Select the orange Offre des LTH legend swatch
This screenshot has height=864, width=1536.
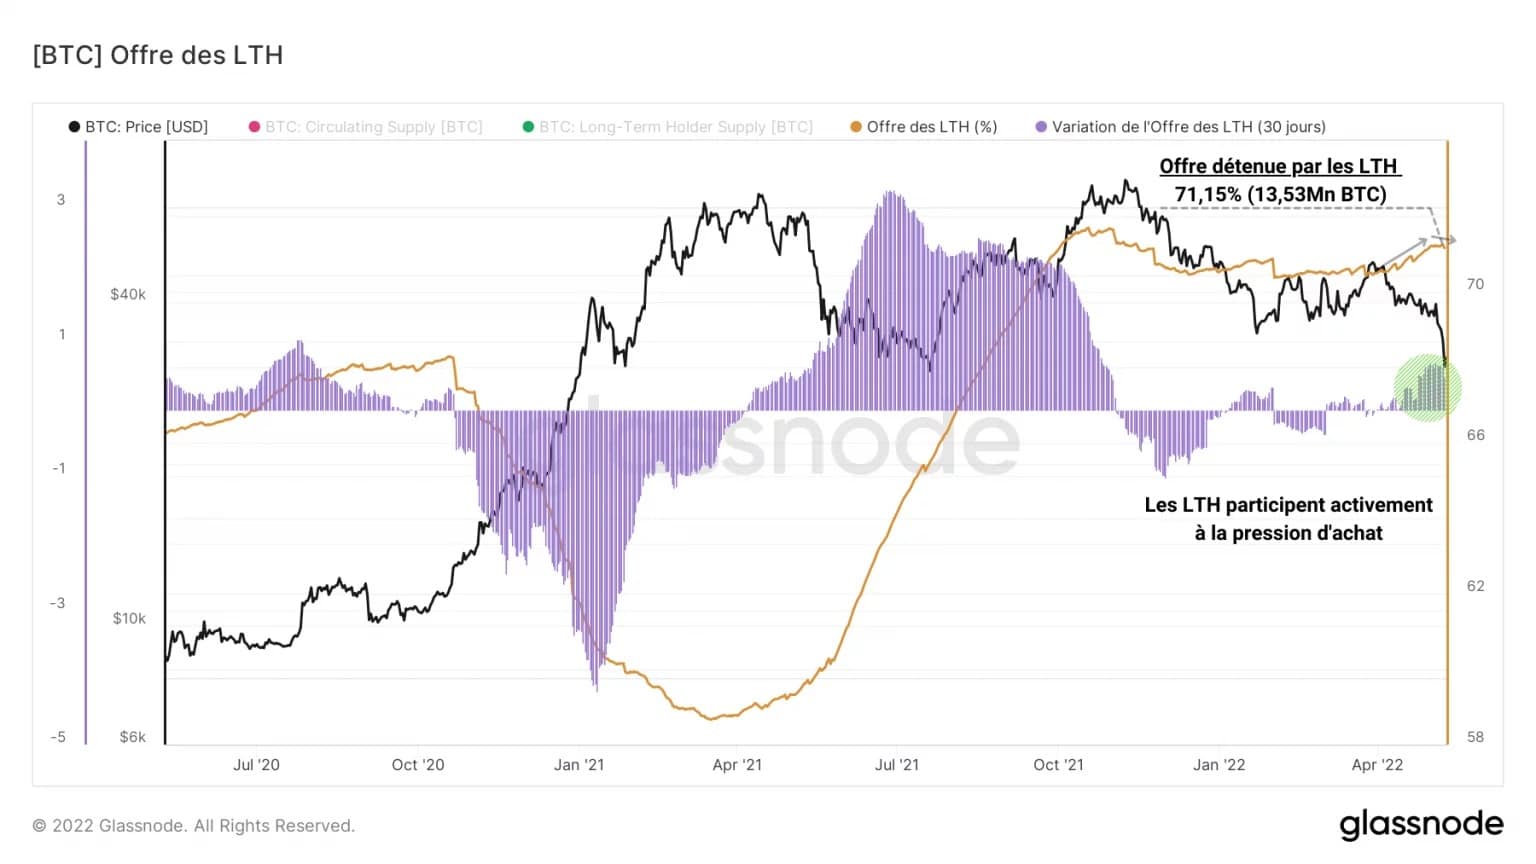click(856, 127)
